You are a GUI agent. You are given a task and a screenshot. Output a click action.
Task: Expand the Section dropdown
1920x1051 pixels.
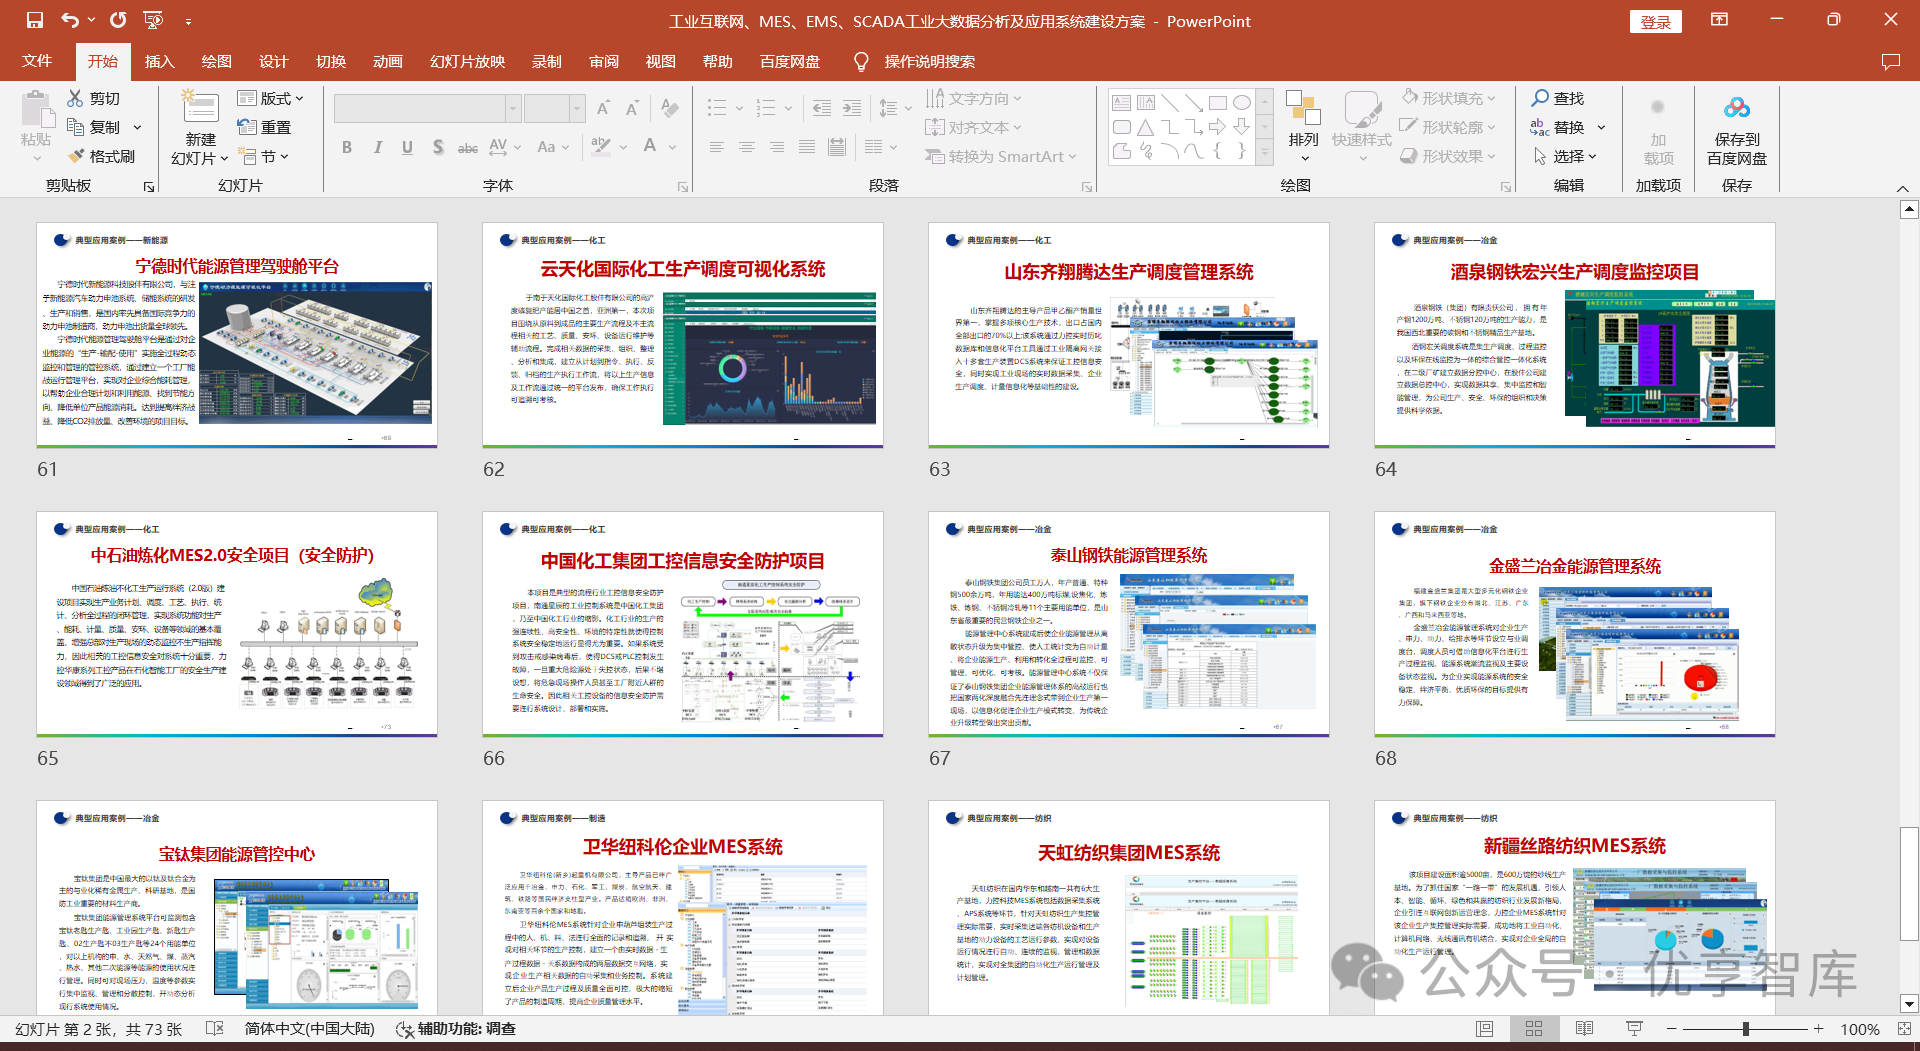264,157
